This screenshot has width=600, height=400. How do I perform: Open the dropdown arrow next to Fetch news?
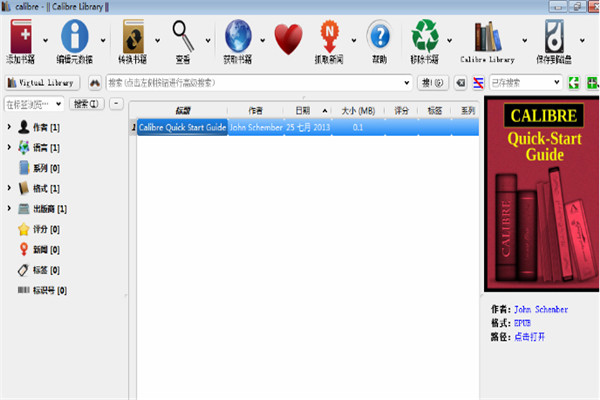pyautogui.click(x=354, y=40)
